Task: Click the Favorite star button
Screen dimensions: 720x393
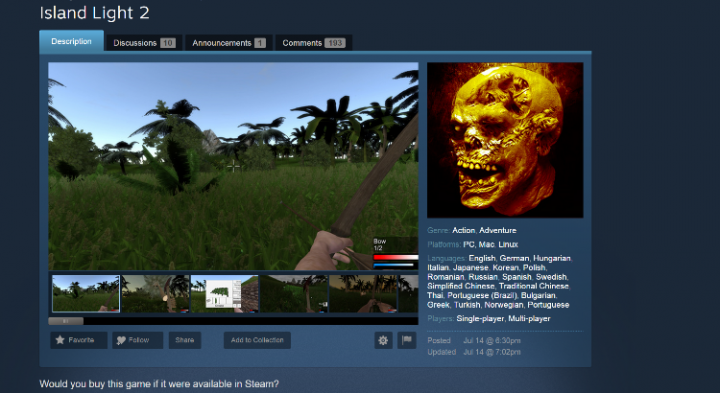Action: tap(79, 340)
